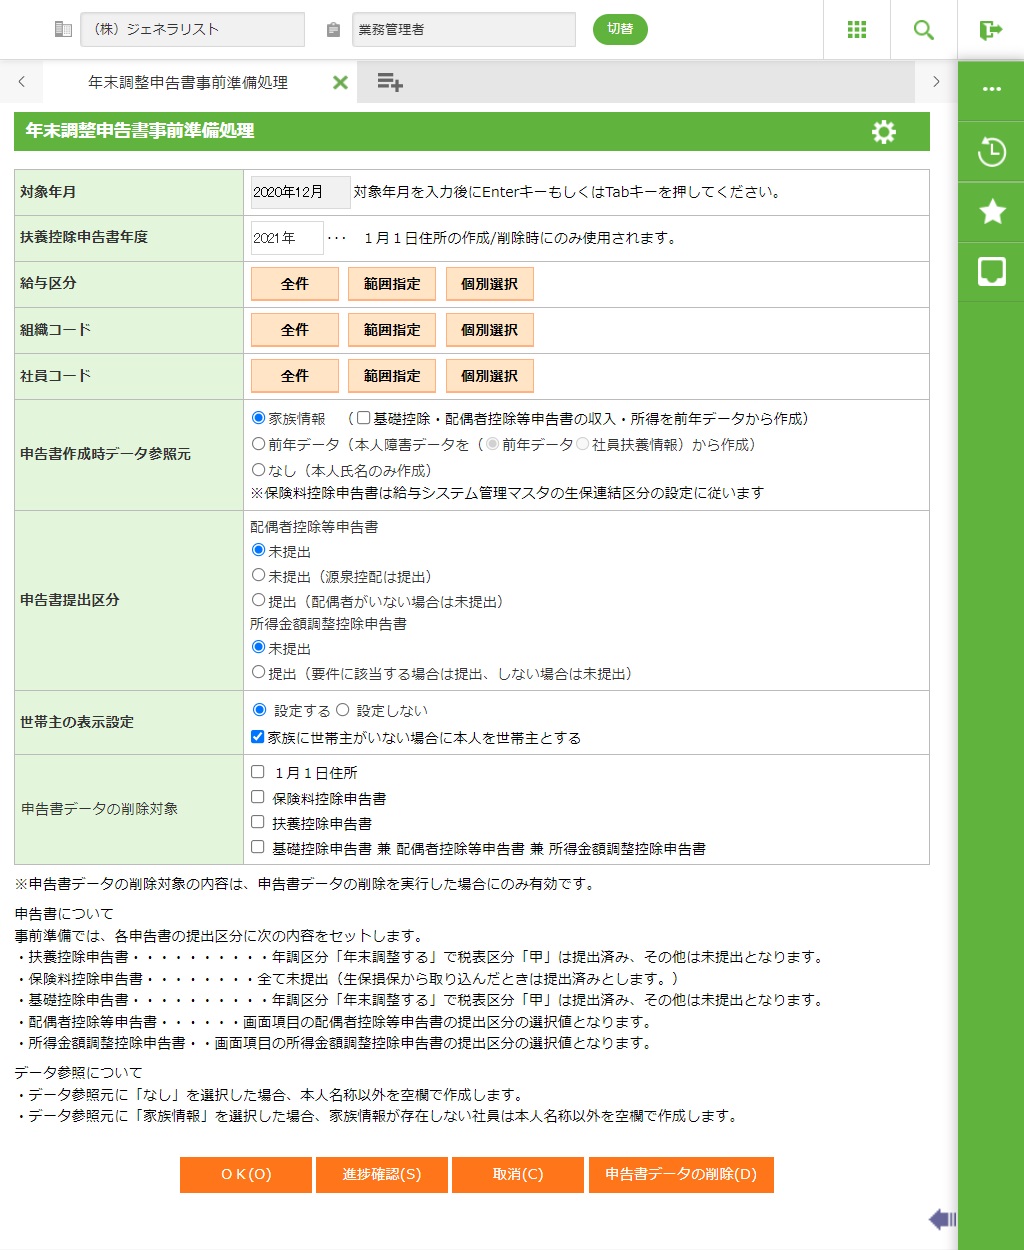Image resolution: width=1024 pixels, height=1250 pixels.
Task: Open the three-dots more menu in sidebar
Action: point(992,89)
